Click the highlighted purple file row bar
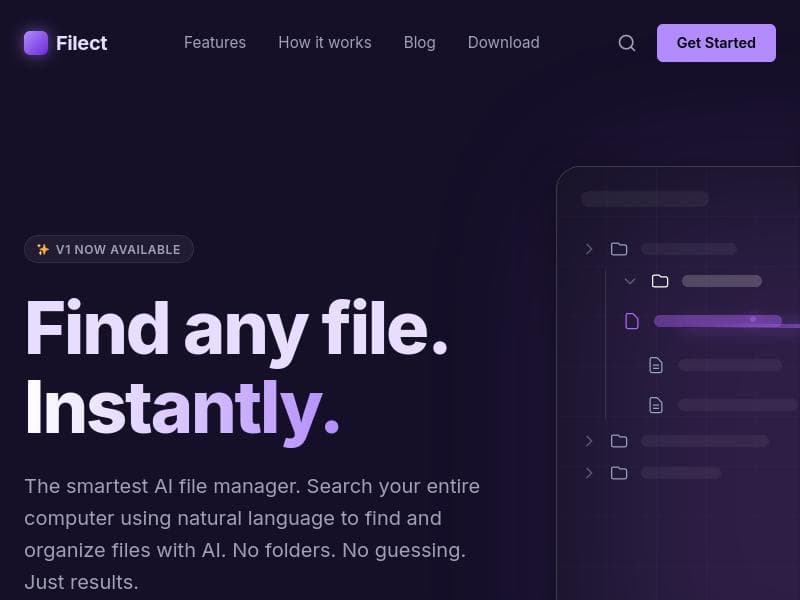800x600 pixels. click(718, 321)
